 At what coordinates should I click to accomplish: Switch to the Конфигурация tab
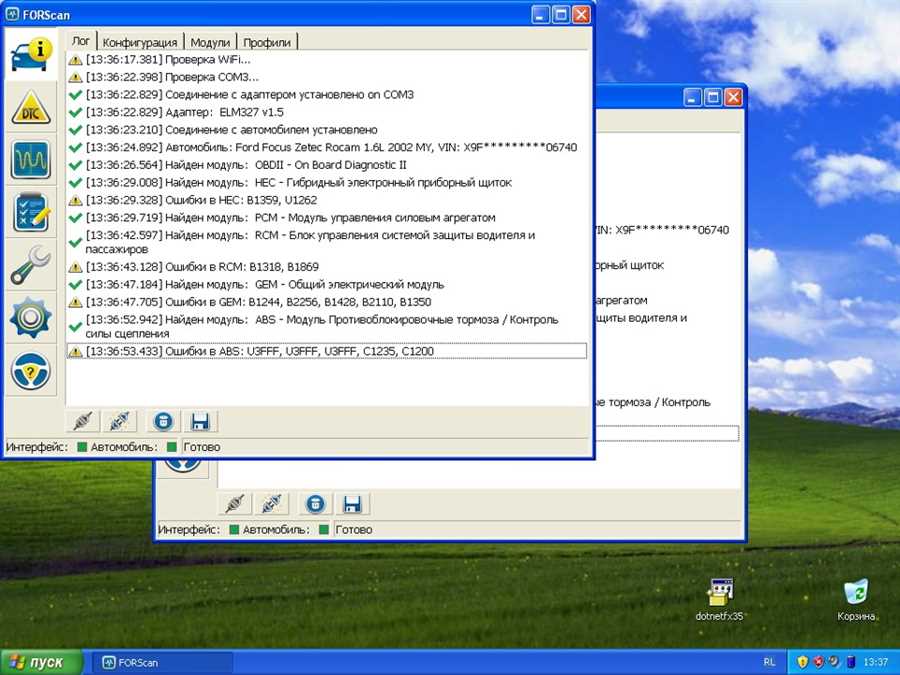click(139, 42)
